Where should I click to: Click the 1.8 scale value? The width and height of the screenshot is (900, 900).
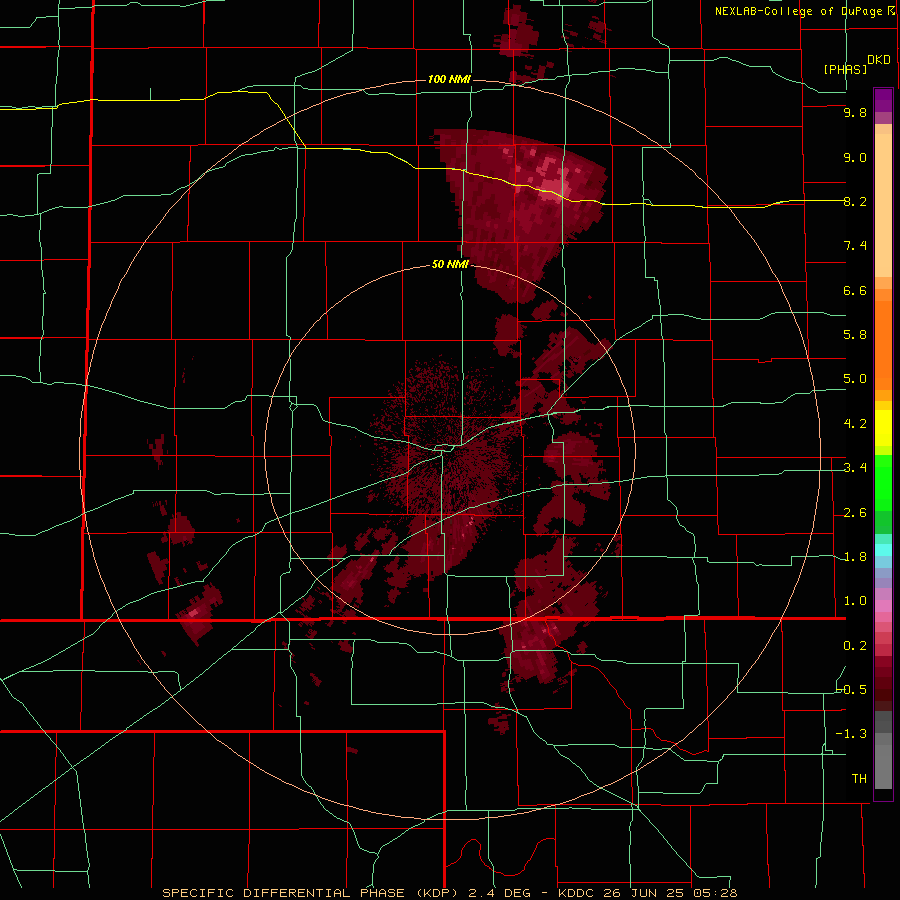point(855,557)
